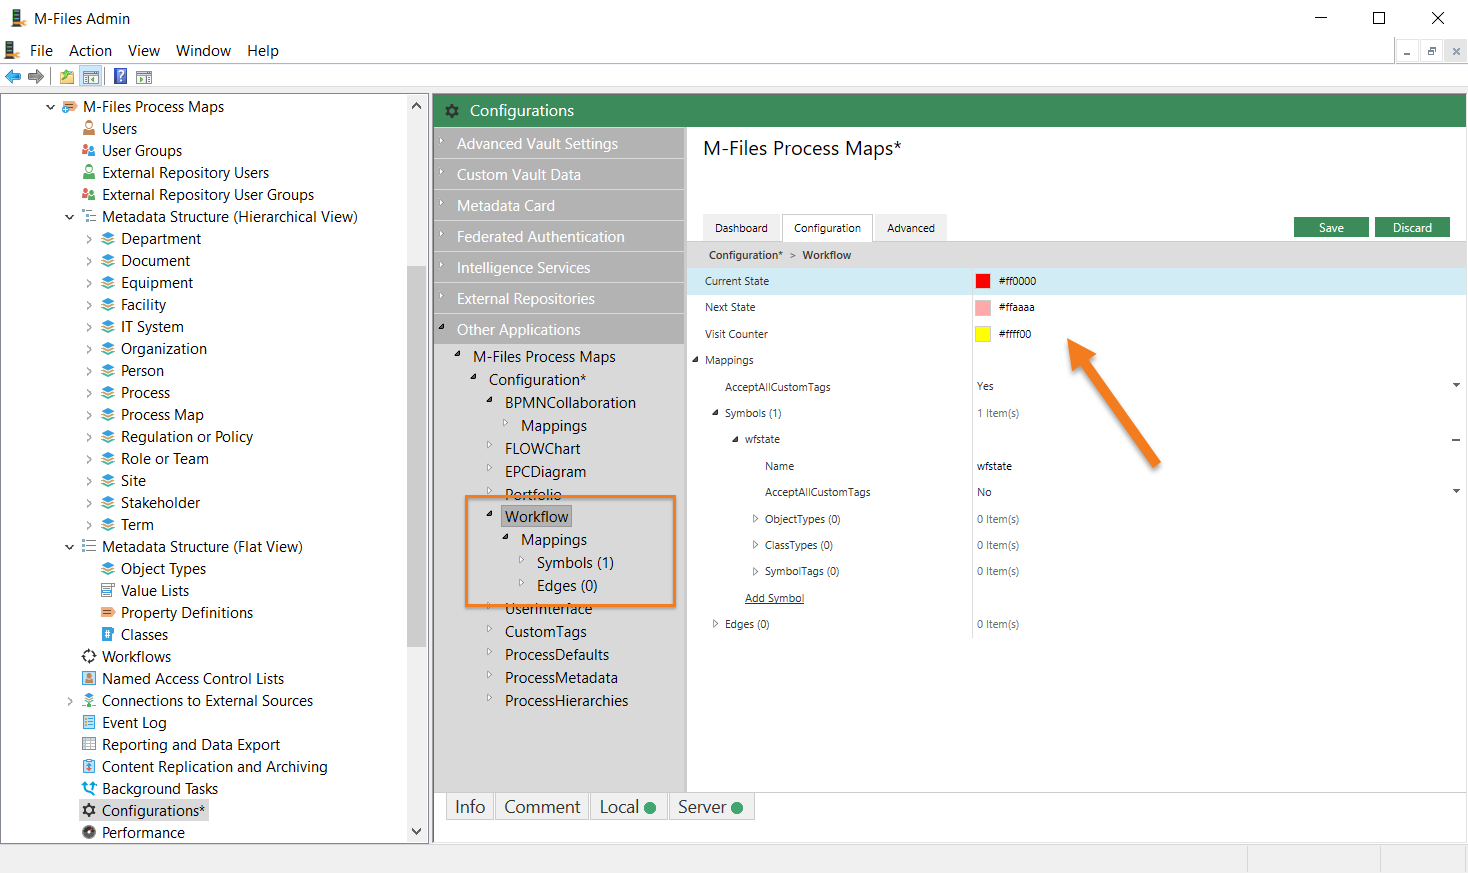1468x873 pixels.
Task: Open the wfstate AcceptAllCustomTags No dropdown
Action: [x=1456, y=492]
